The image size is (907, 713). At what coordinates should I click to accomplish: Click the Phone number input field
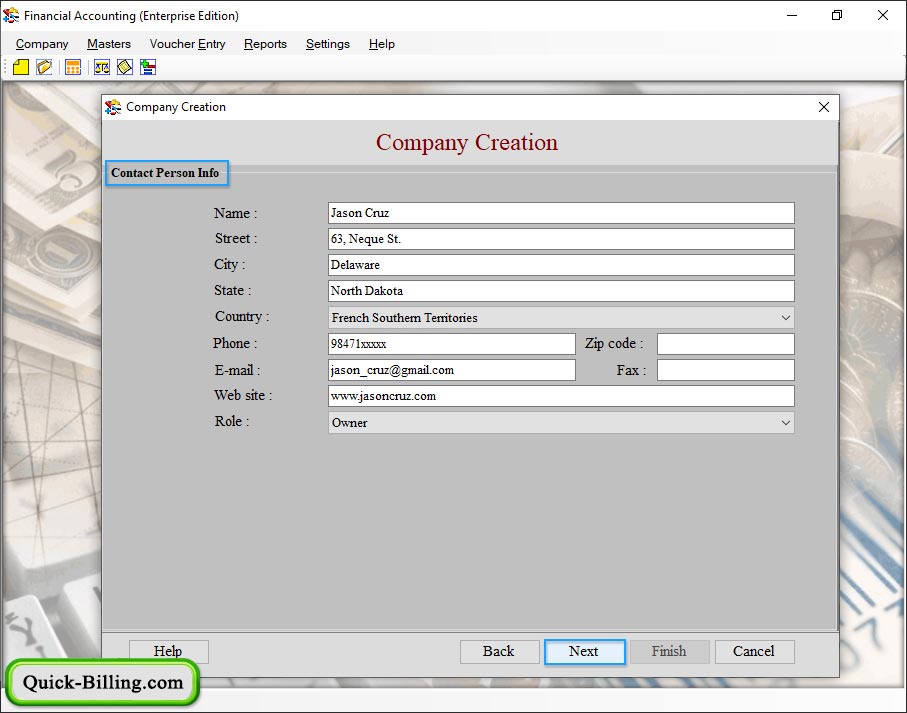(x=452, y=343)
